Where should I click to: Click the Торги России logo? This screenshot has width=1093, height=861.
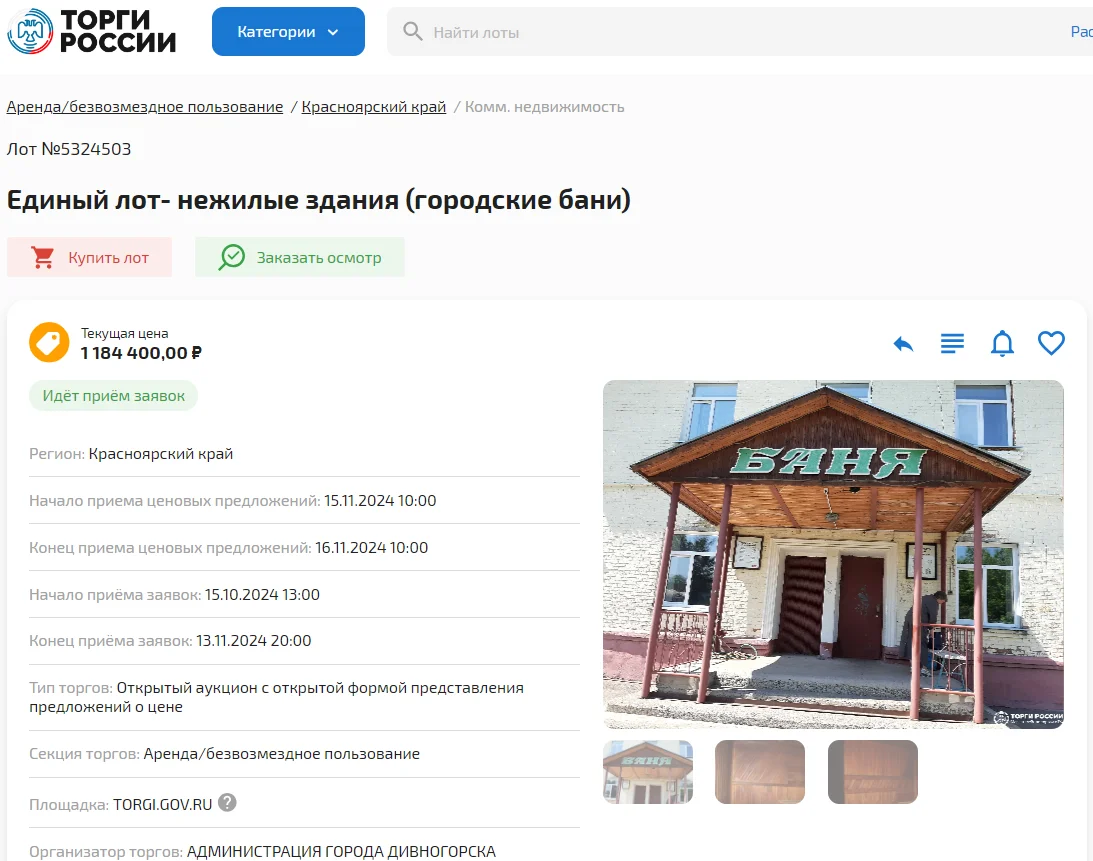tap(91, 31)
